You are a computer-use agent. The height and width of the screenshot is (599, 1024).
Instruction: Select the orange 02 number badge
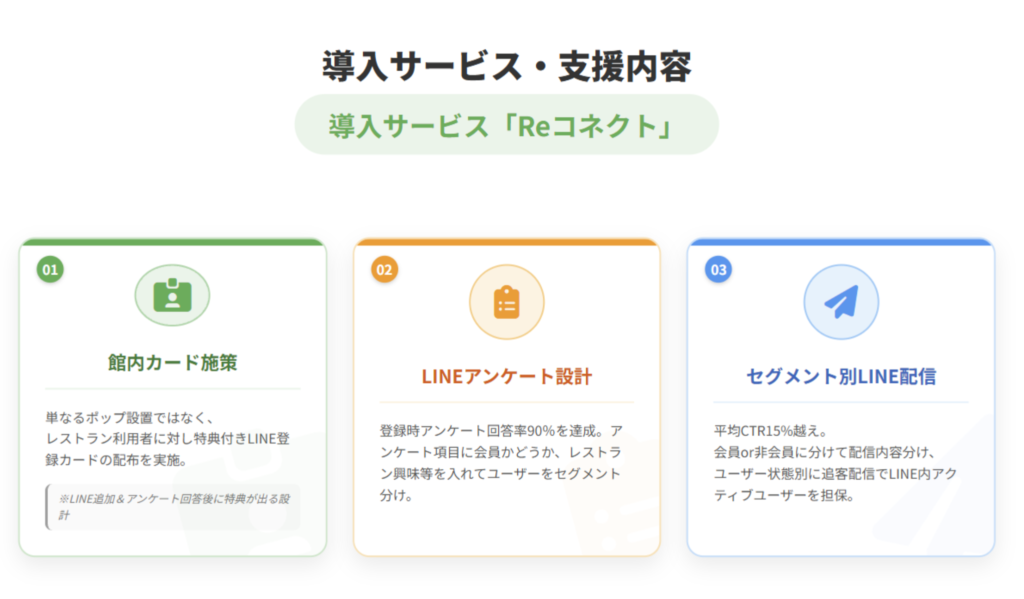[384, 269]
